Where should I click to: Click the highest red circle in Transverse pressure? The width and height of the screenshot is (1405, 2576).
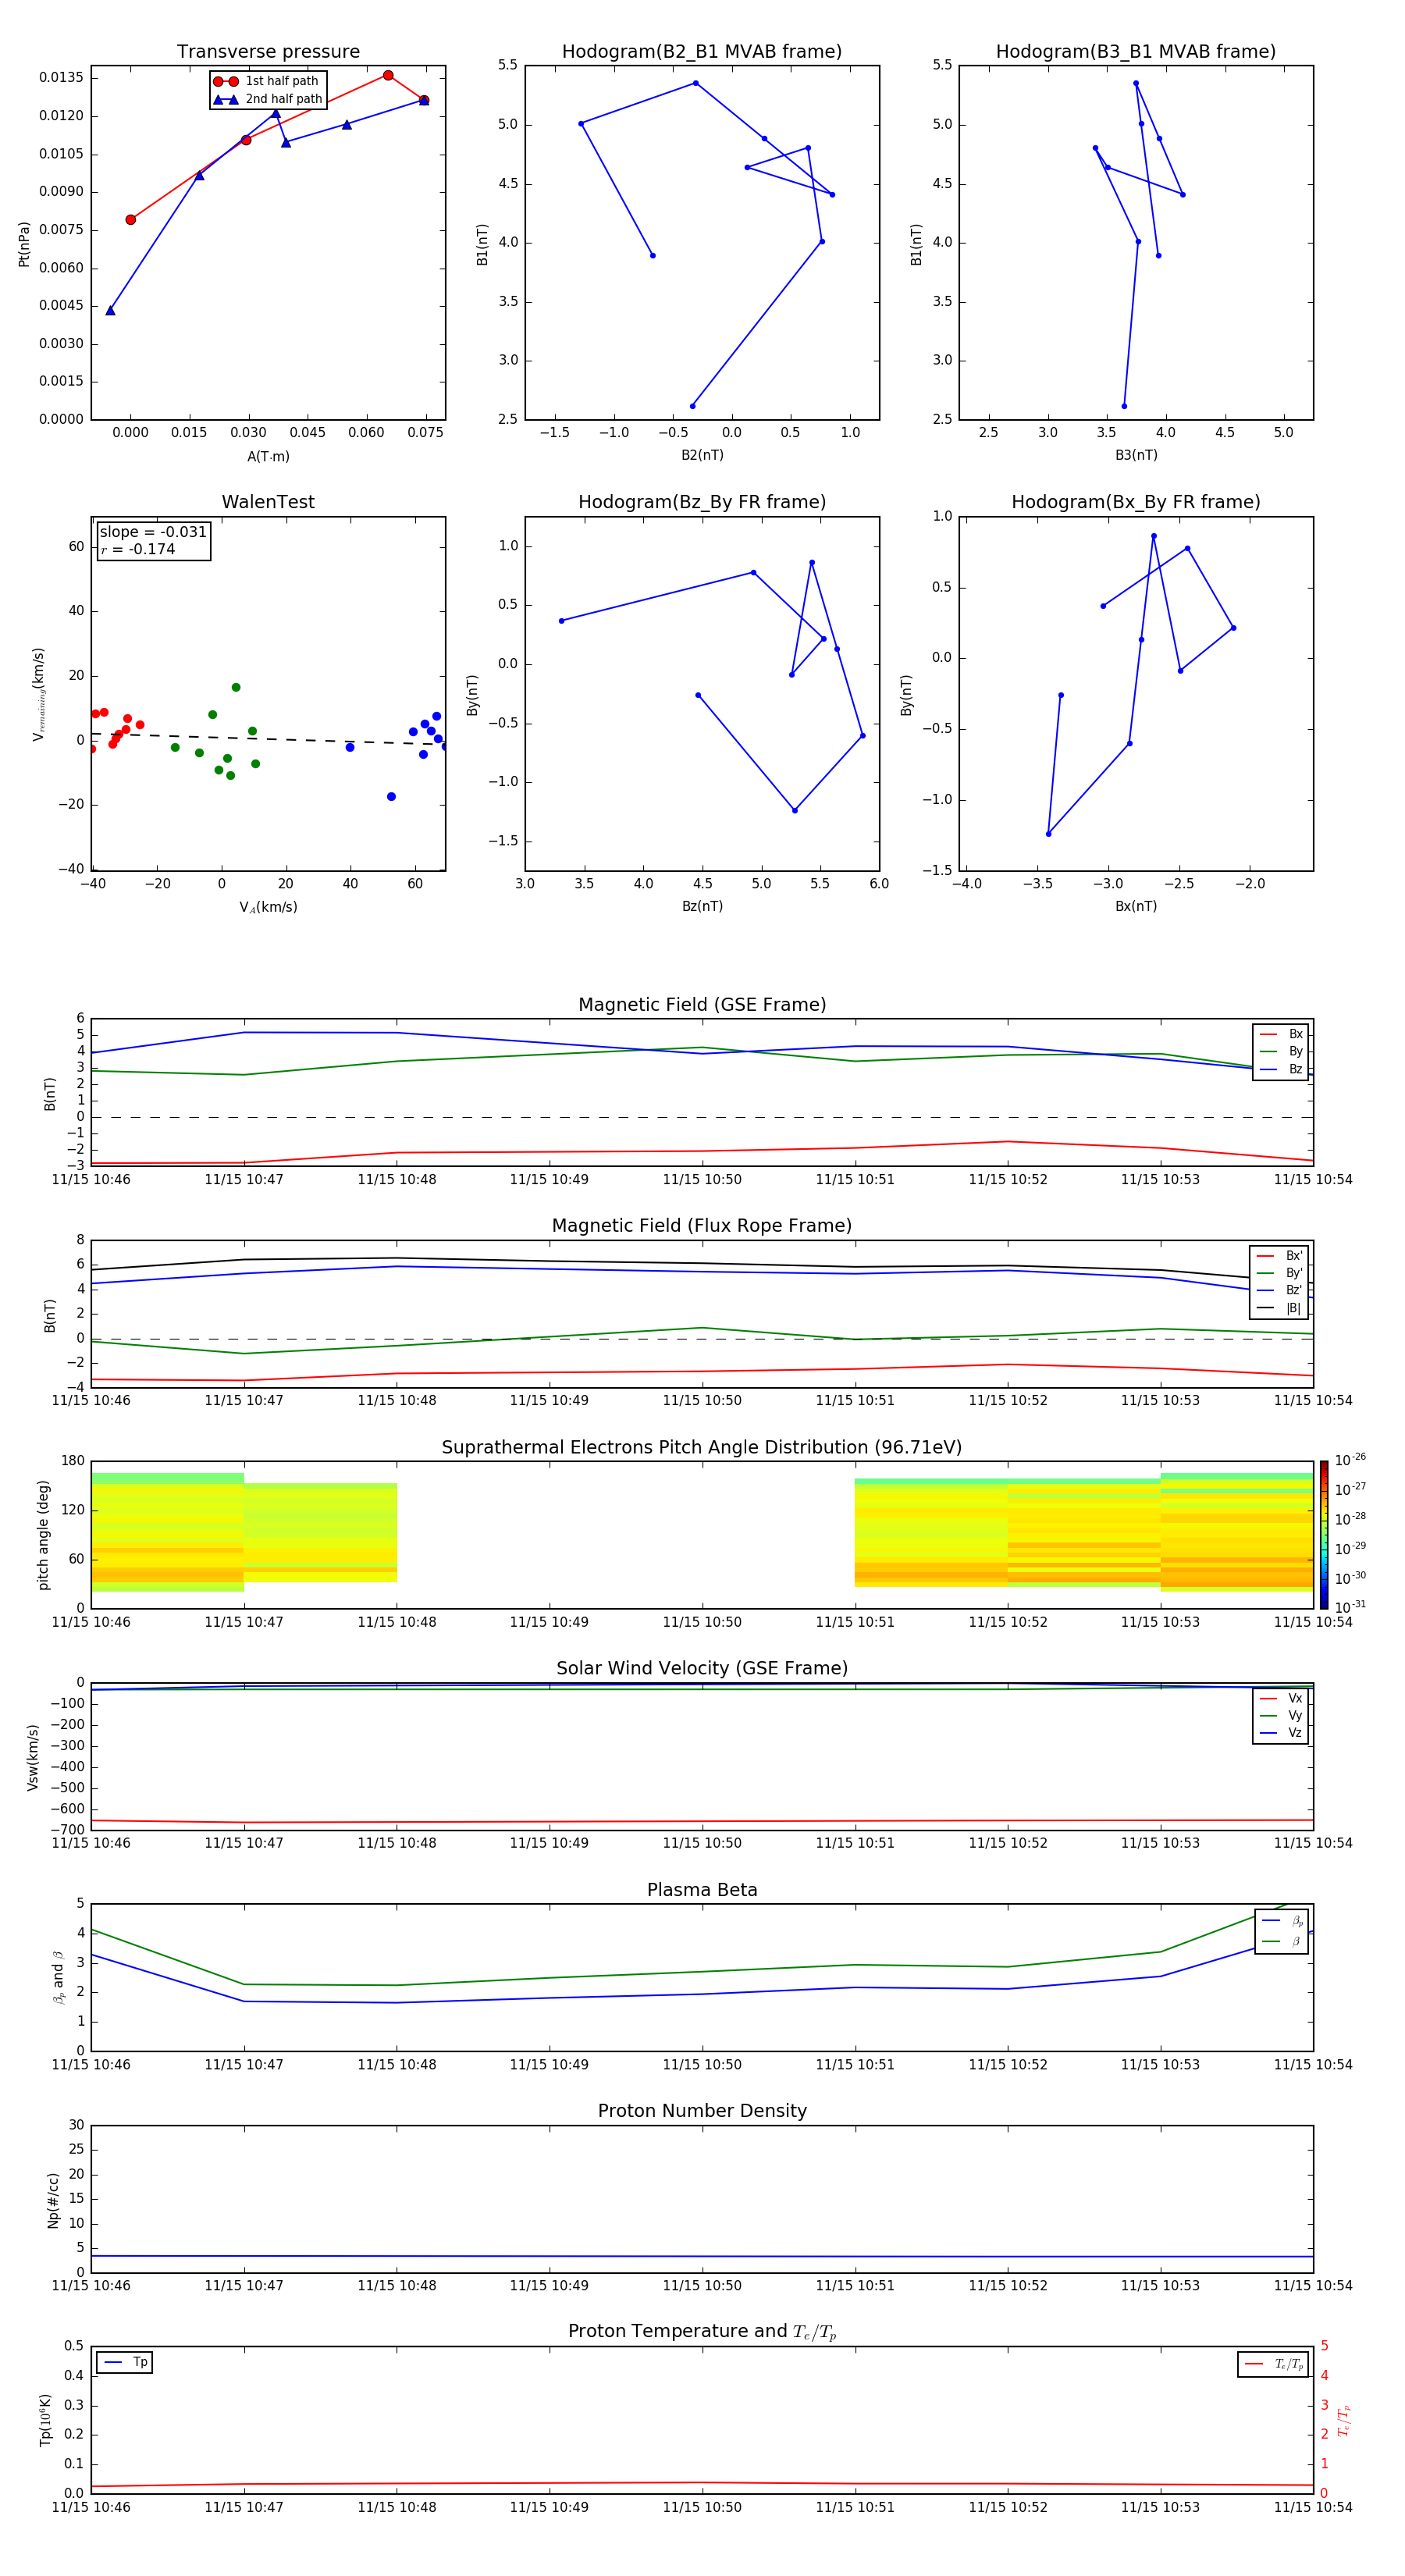click(x=388, y=75)
